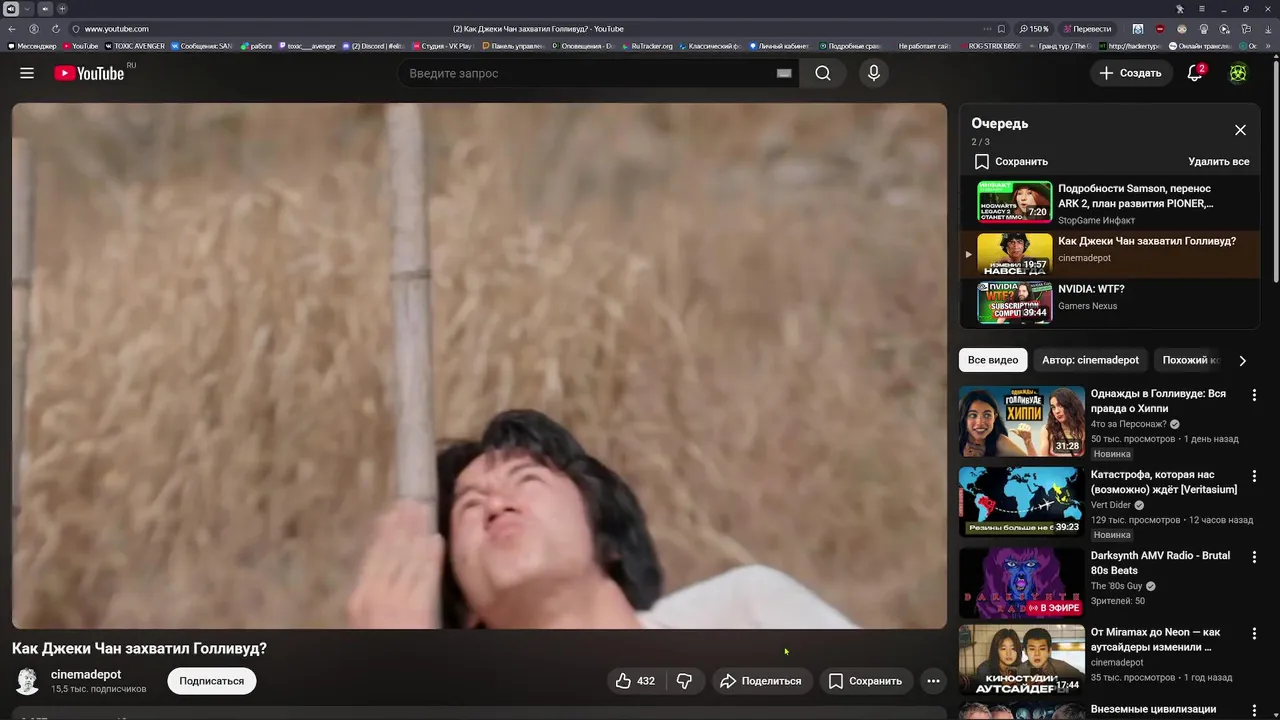
Task: Save the video with Сохранить under player
Action: 866,681
